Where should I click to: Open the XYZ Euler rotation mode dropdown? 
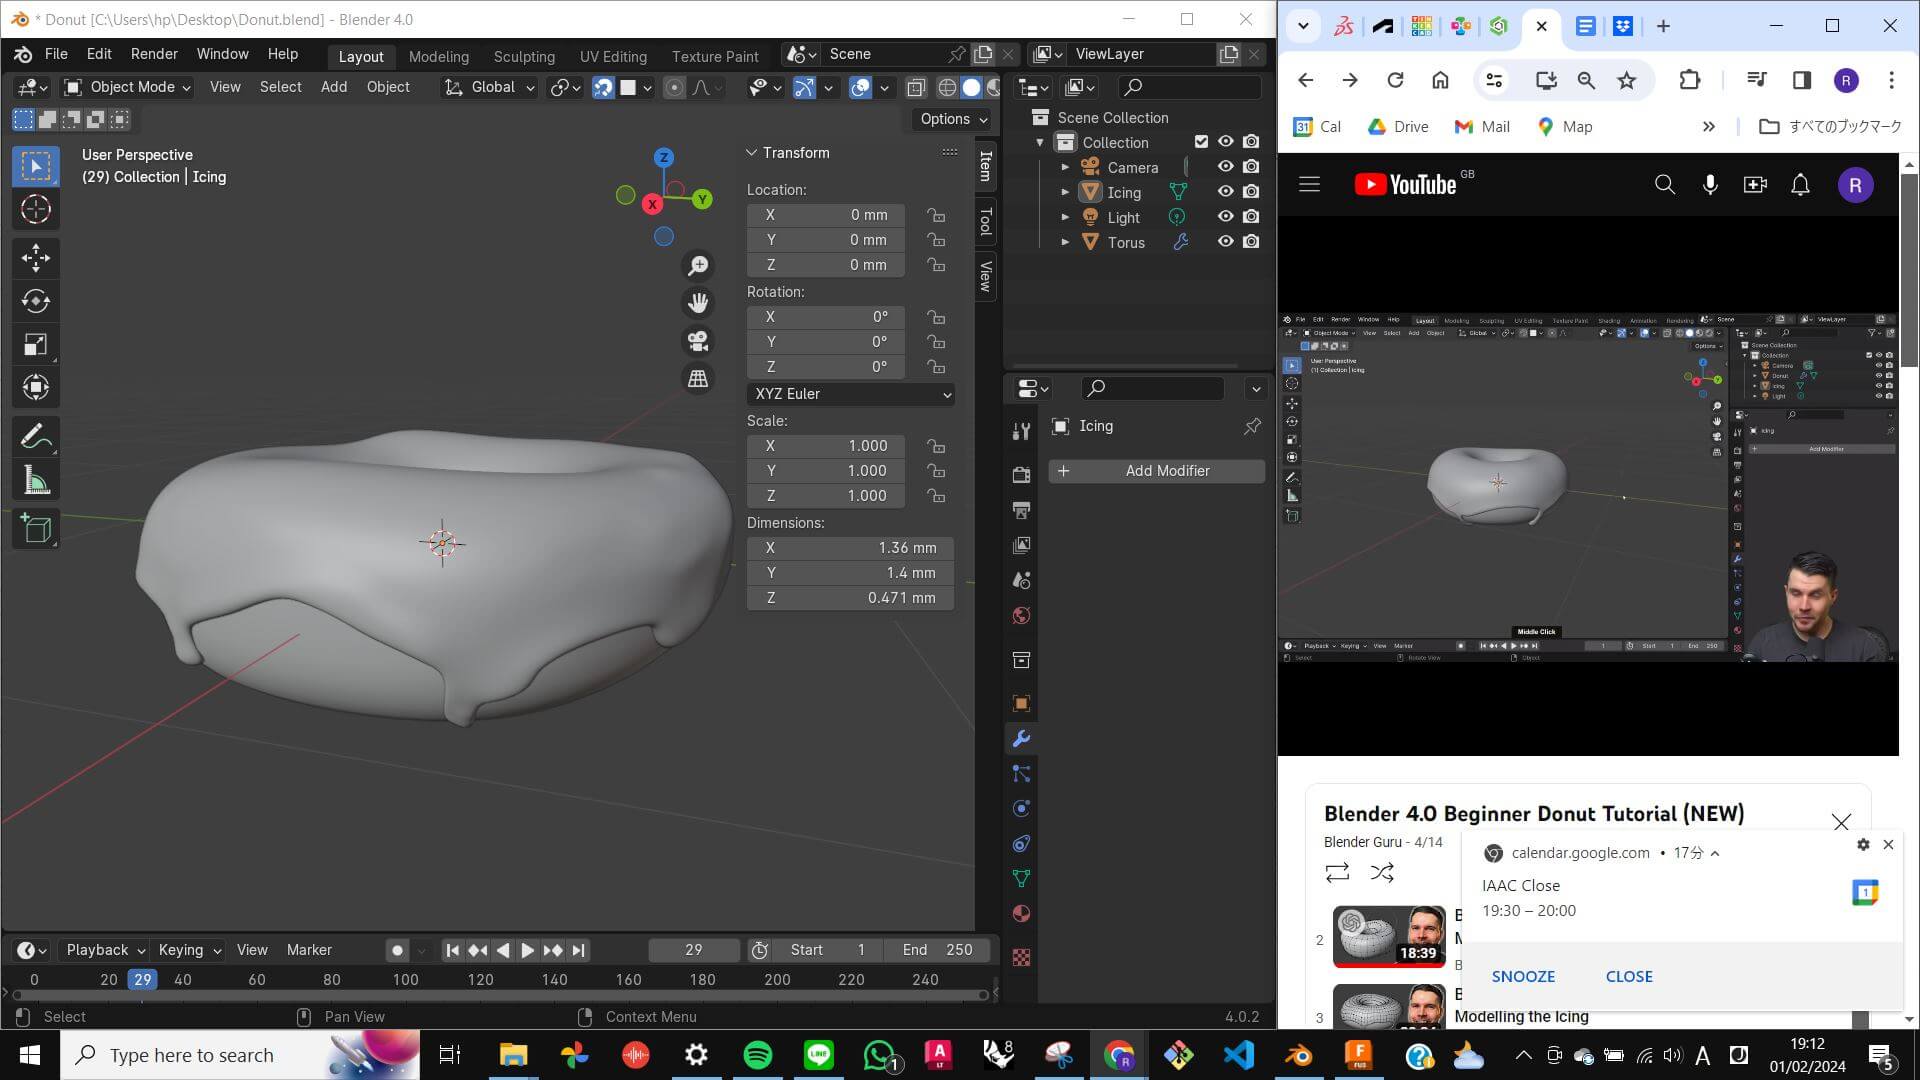click(x=850, y=394)
